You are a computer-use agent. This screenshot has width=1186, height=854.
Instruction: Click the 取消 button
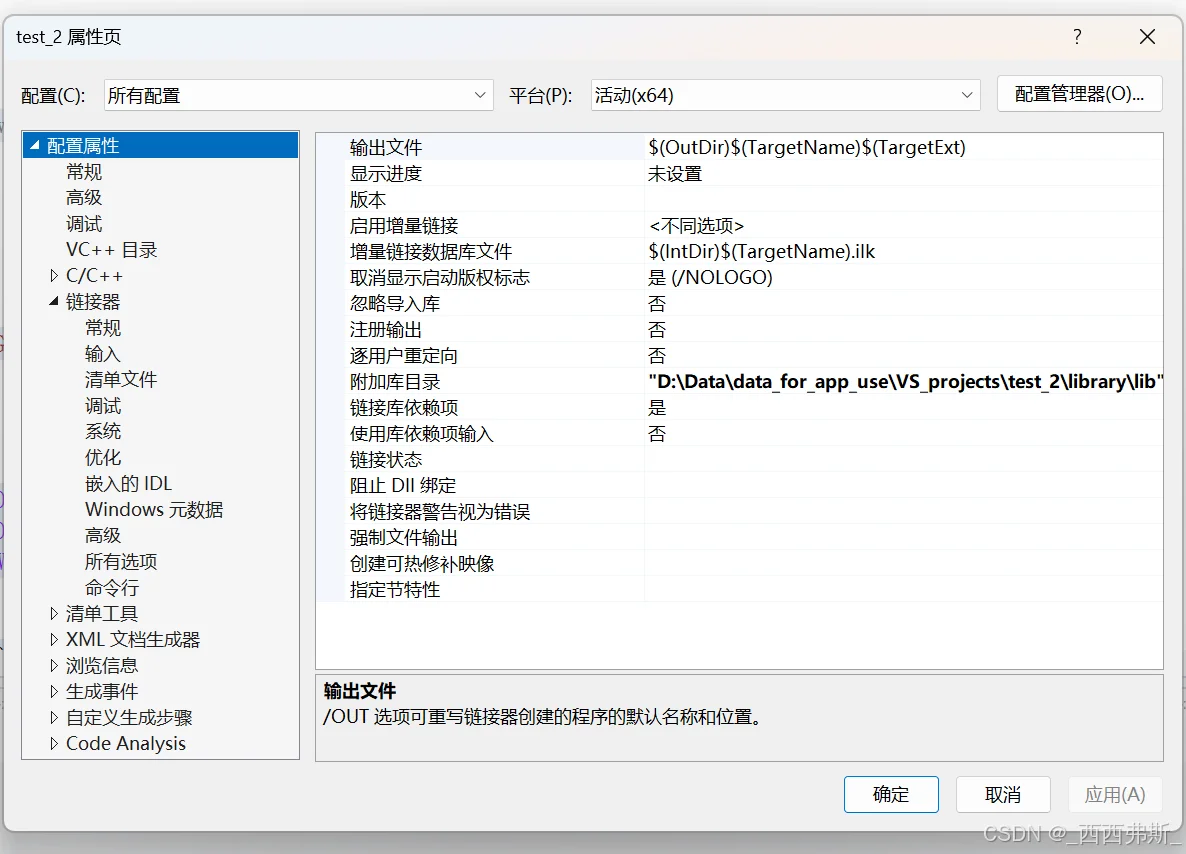click(x=1003, y=794)
